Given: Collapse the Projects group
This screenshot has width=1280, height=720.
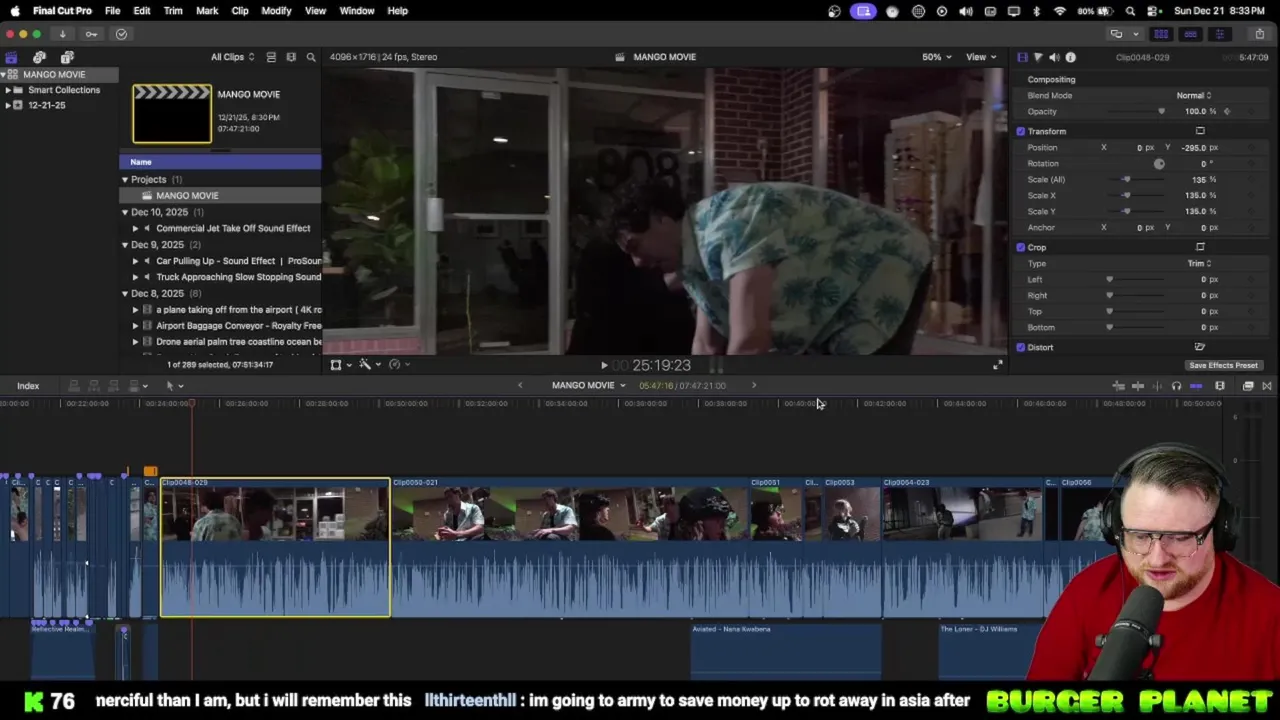Looking at the screenshot, I should (125, 179).
